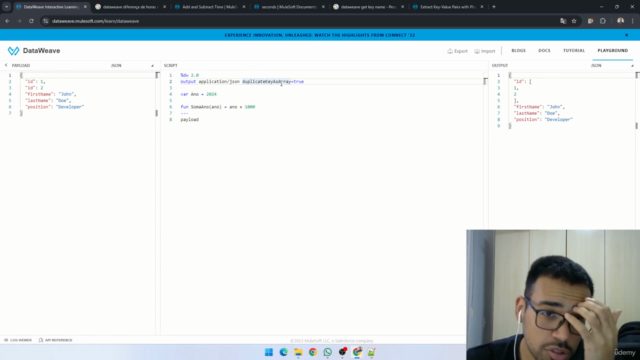Click the browser forward arrow
This screenshot has height=360, width=640.
pos(19,21)
